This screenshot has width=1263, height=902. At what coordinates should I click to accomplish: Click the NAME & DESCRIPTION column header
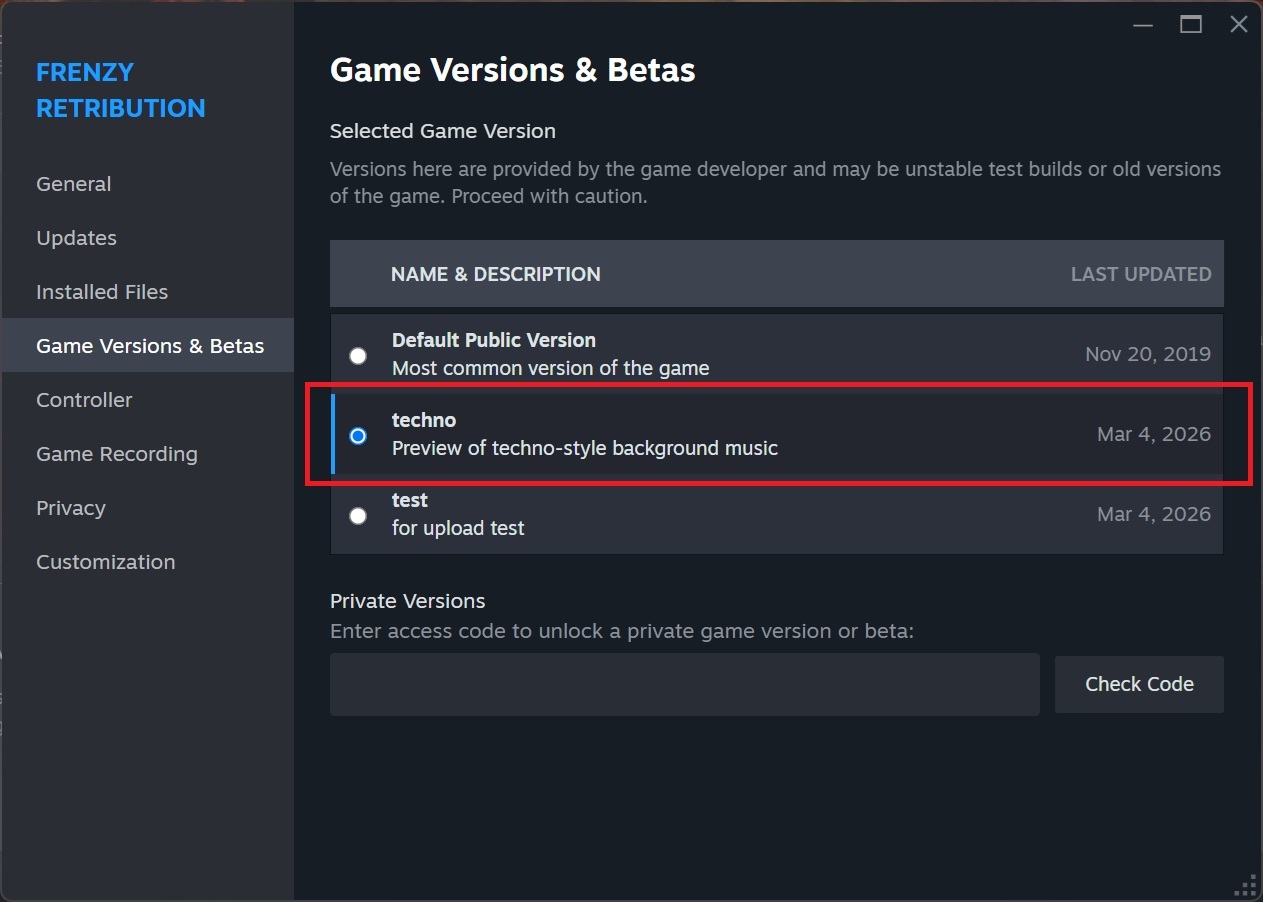[x=495, y=274]
